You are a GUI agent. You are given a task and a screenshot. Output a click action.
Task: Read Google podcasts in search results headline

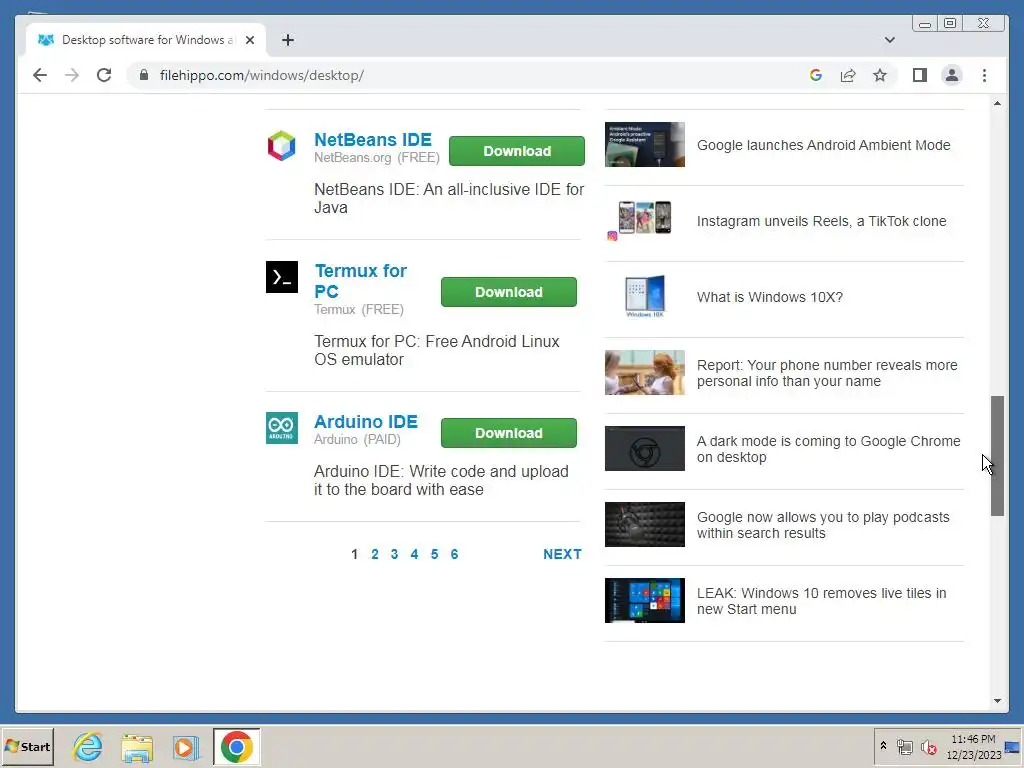pyautogui.click(x=823, y=525)
